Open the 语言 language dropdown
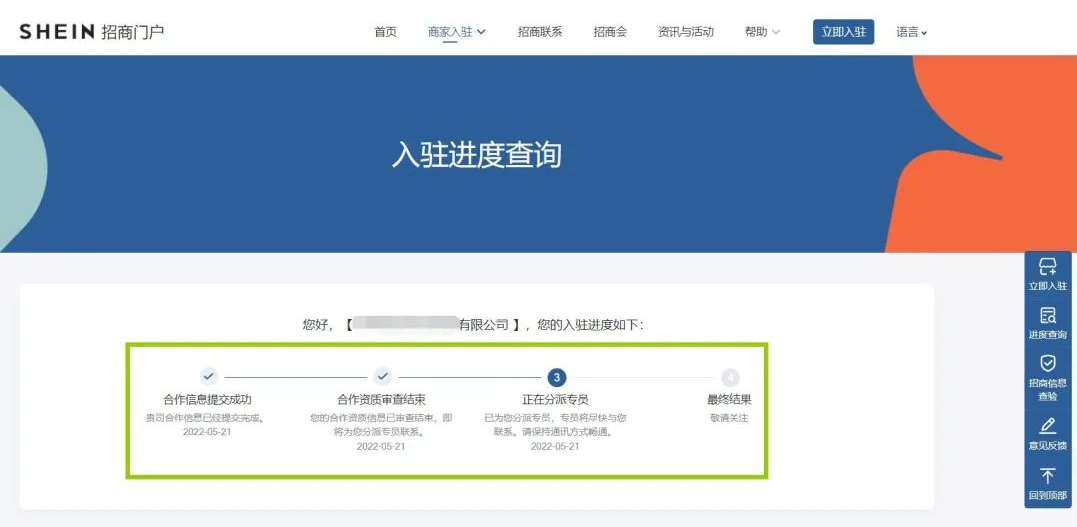1077x527 pixels. pyautogui.click(x=911, y=32)
